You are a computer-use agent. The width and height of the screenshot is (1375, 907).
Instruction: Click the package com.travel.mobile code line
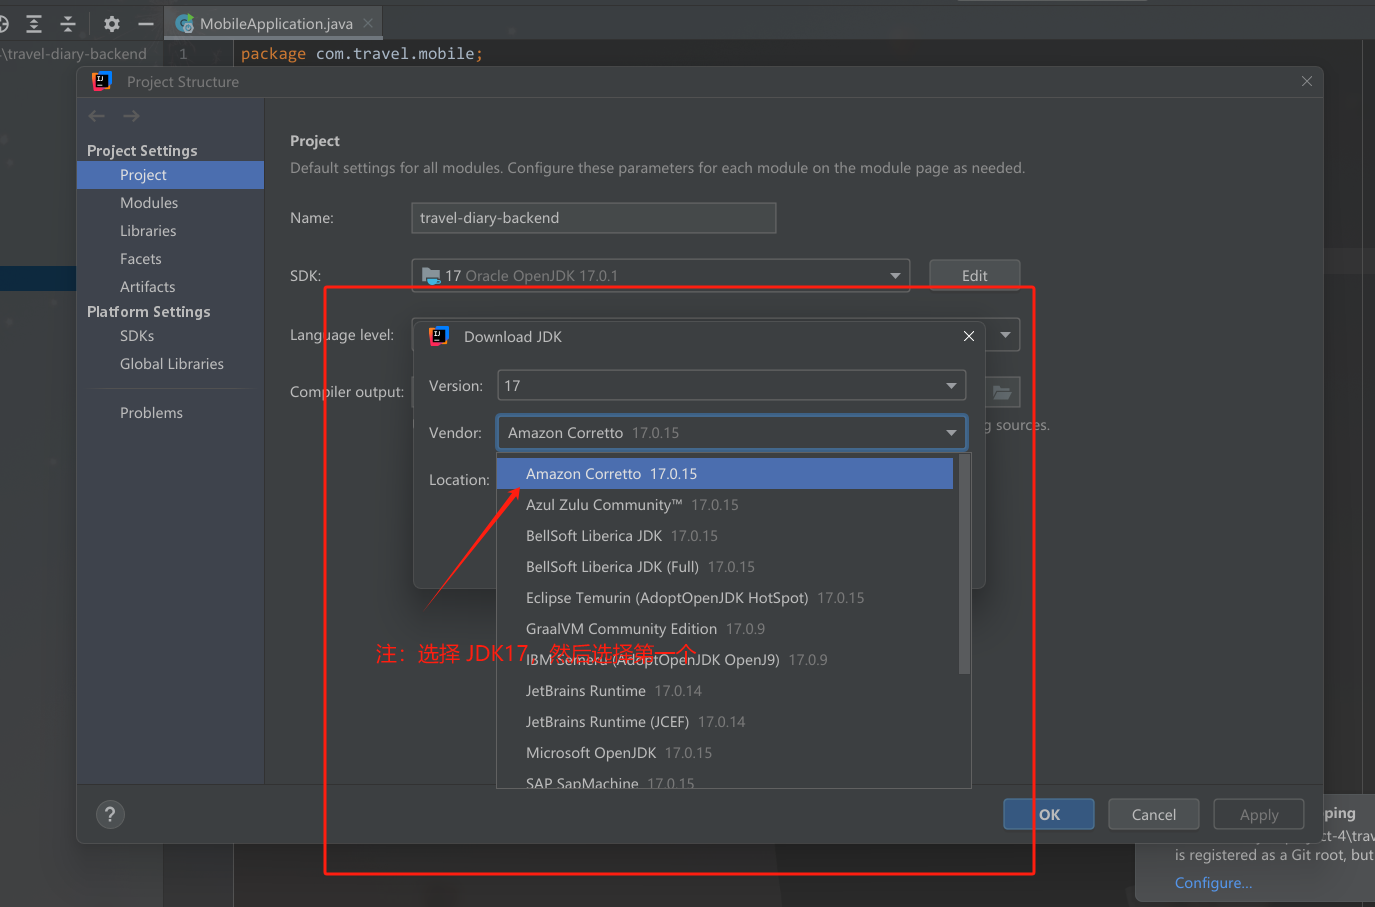click(362, 54)
